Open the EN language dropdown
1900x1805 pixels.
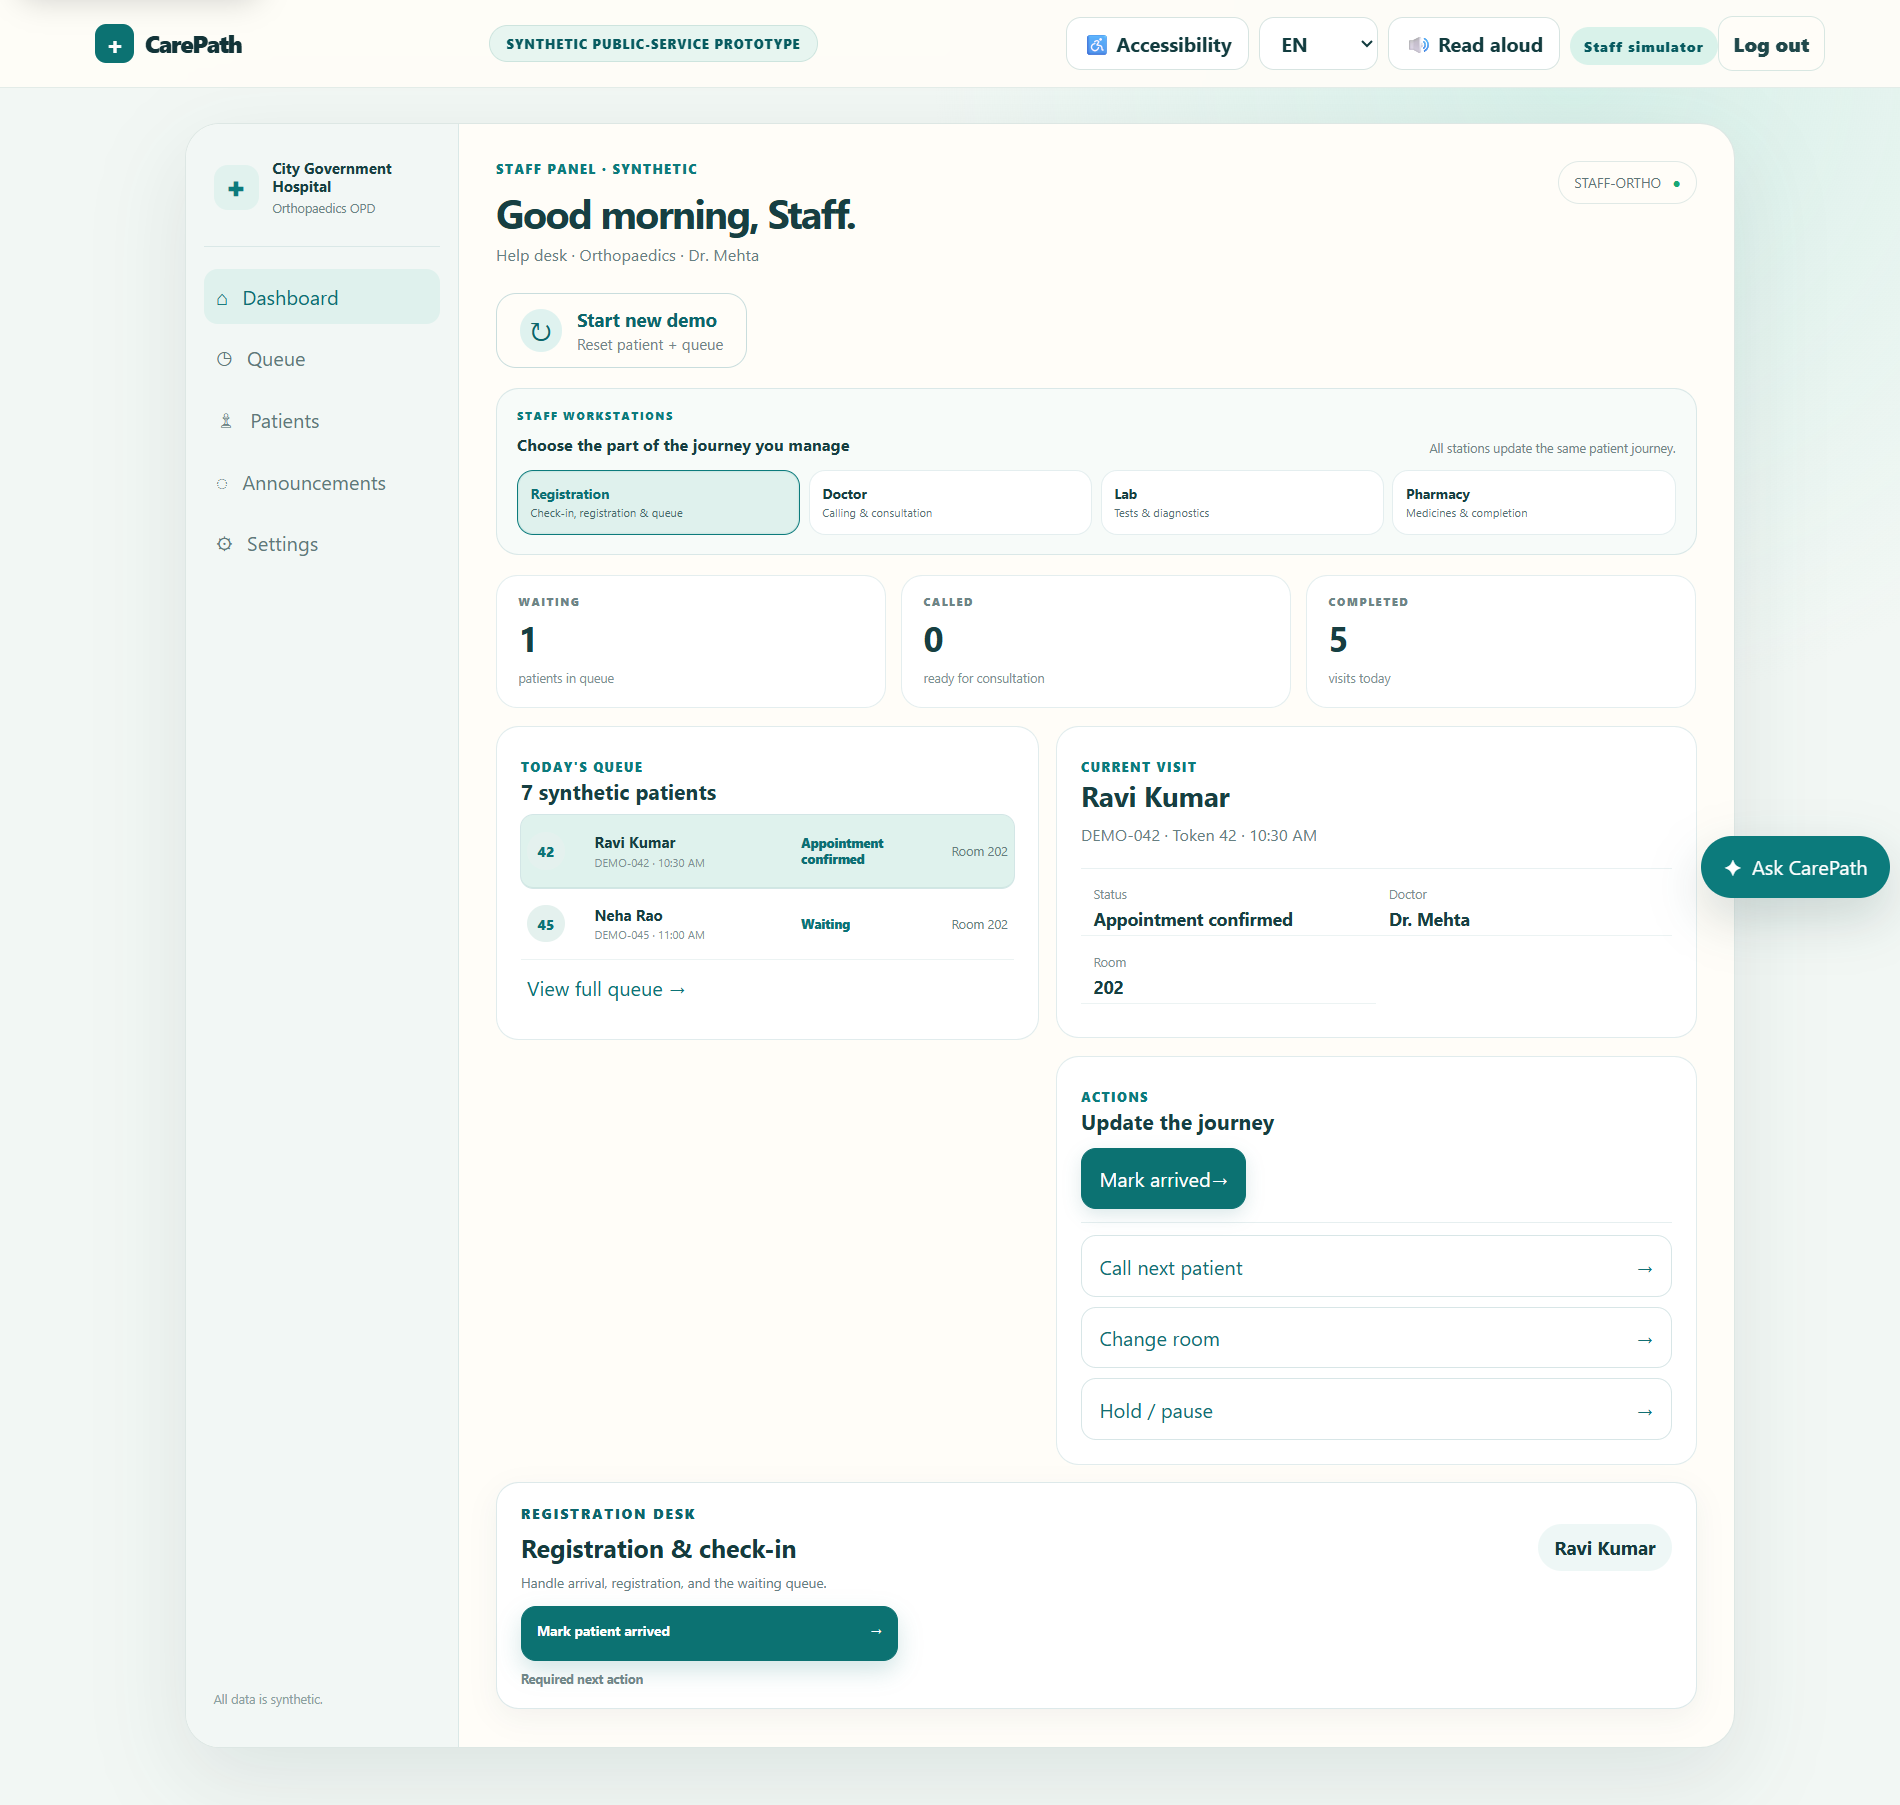click(x=1318, y=45)
